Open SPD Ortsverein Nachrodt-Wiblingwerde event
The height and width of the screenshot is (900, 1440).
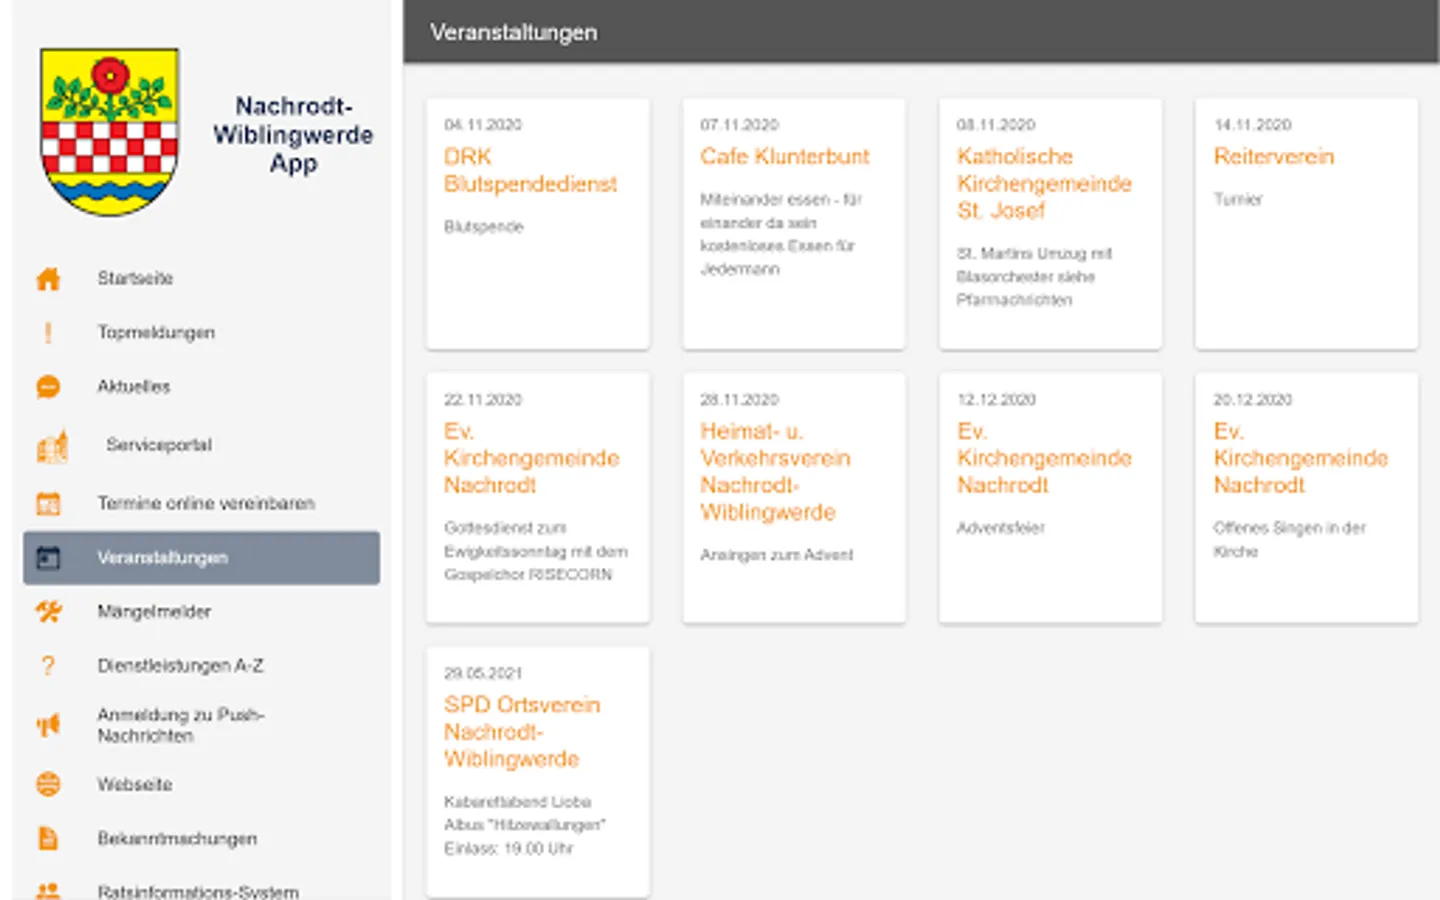click(522, 732)
